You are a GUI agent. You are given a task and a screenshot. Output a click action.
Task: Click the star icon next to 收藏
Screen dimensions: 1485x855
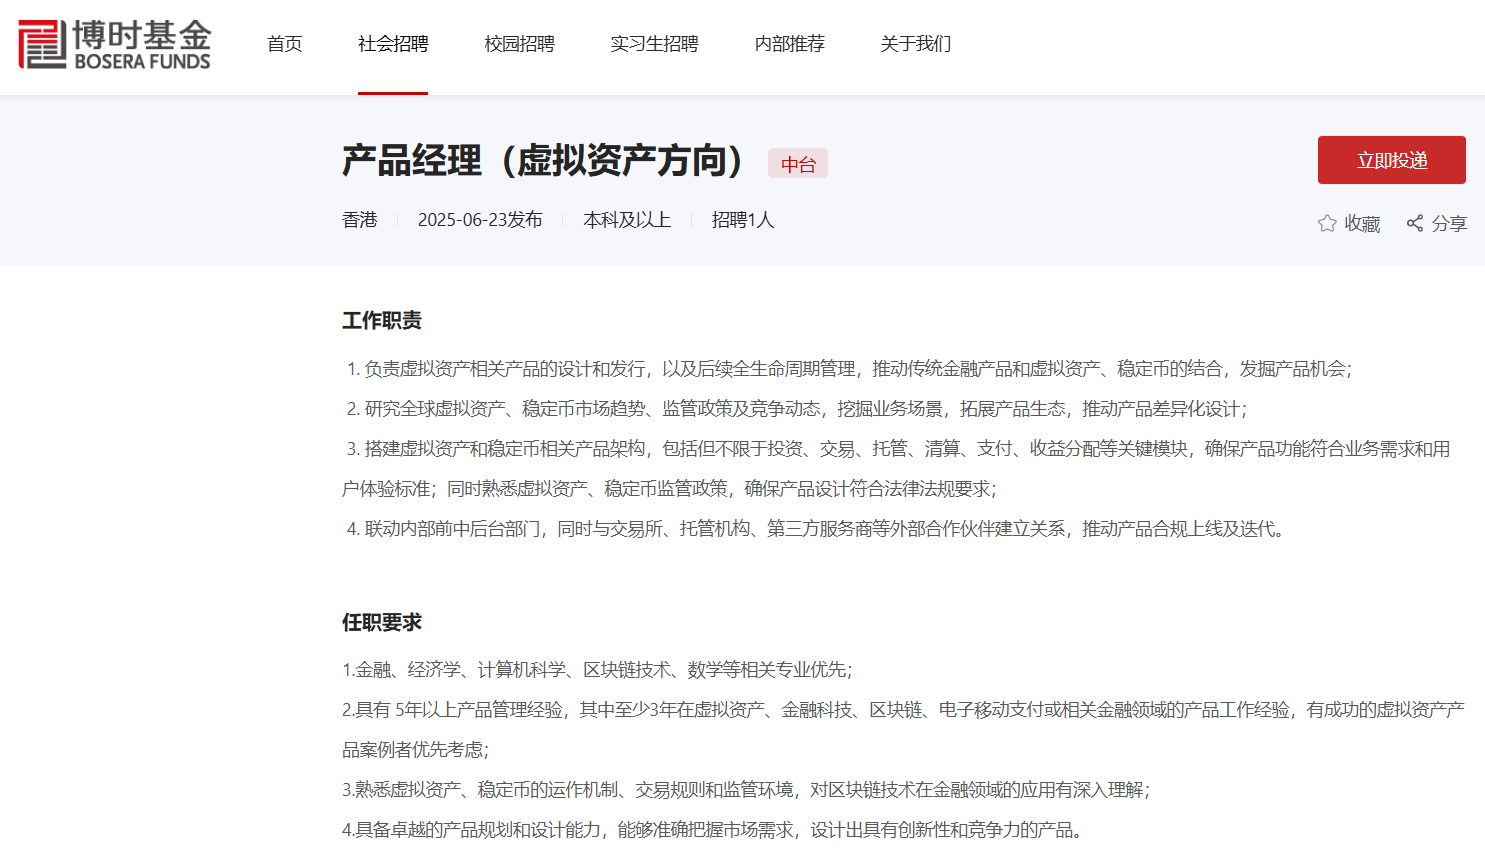(1327, 223)
